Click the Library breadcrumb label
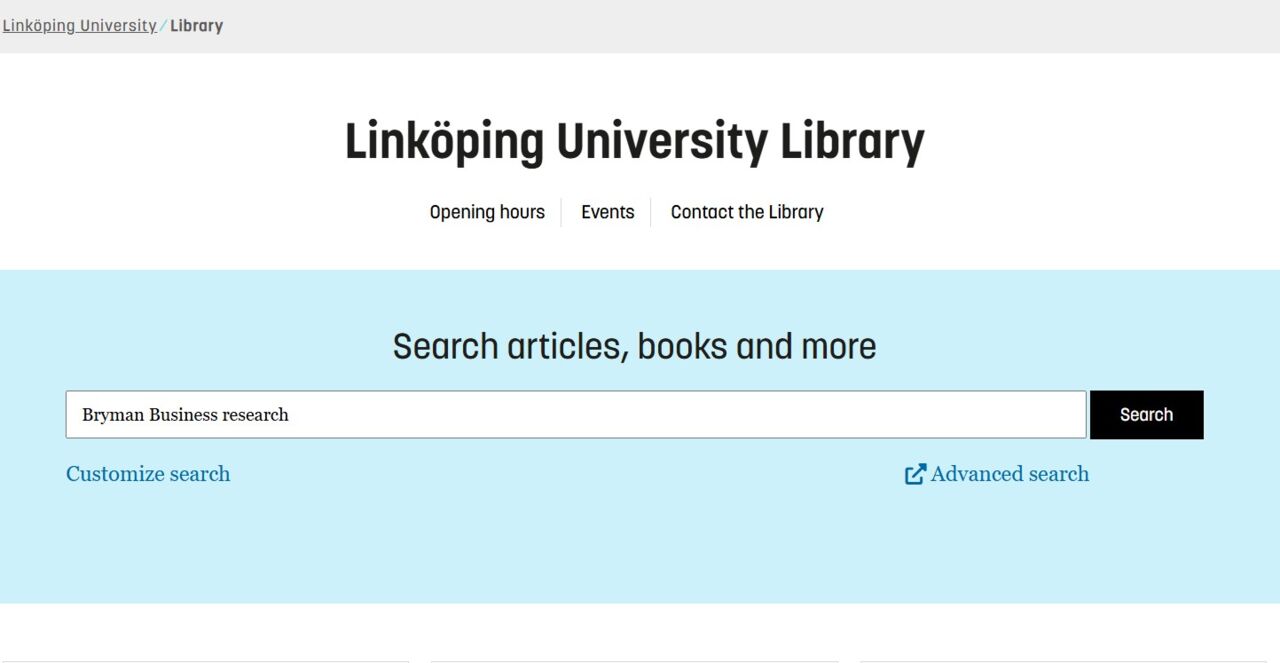This screenshot has height=663, width=1280. click(196, 25)
